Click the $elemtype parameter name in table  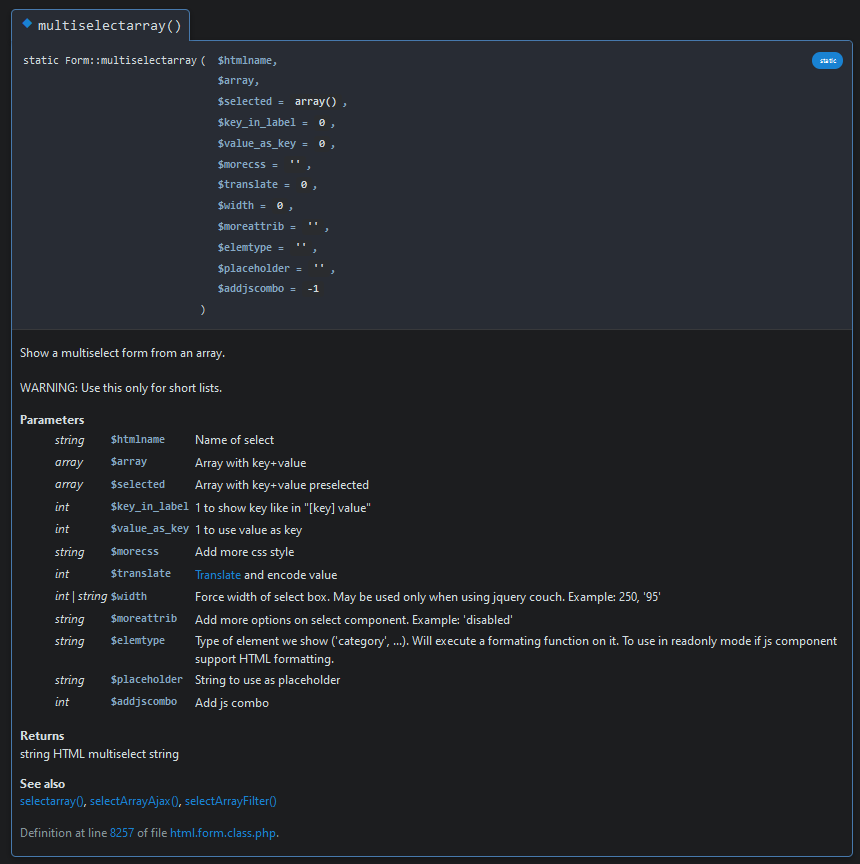[x=137, y=641]
